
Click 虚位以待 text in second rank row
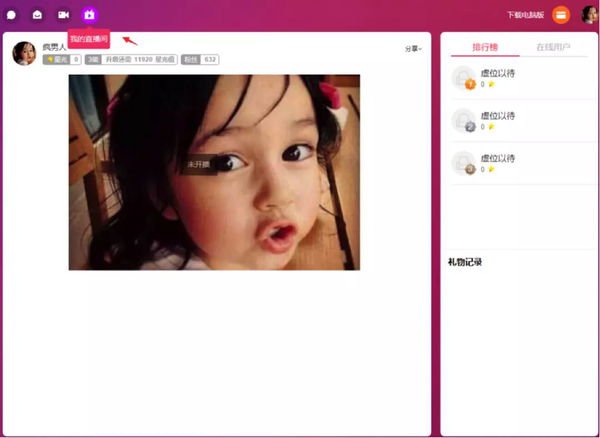[498, 116]
